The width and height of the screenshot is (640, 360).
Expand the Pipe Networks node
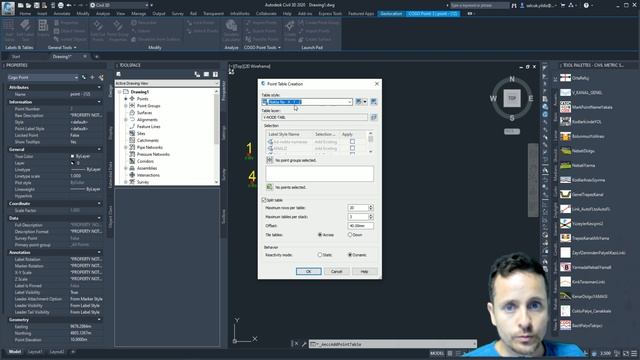(x=126, y=147)
